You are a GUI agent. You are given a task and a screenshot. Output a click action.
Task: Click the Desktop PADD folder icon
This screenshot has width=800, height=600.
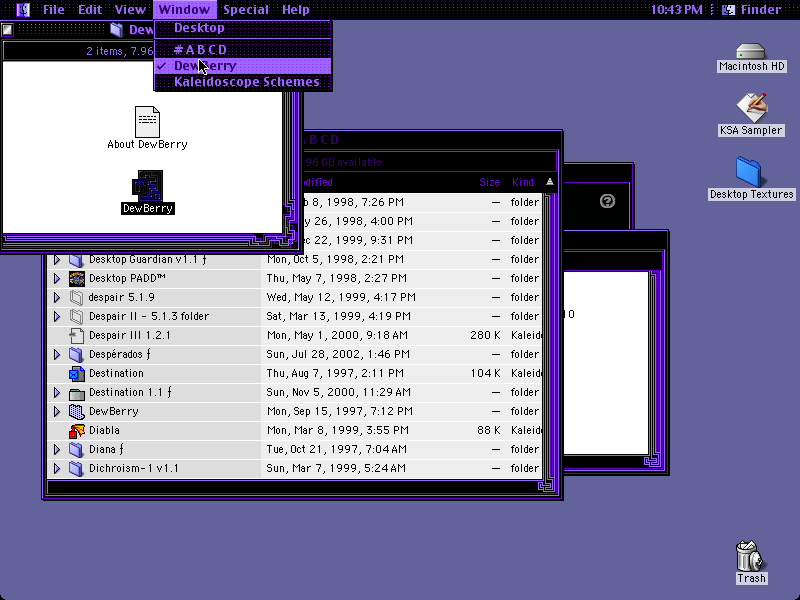pyautogui.click(x=77, y=278)
